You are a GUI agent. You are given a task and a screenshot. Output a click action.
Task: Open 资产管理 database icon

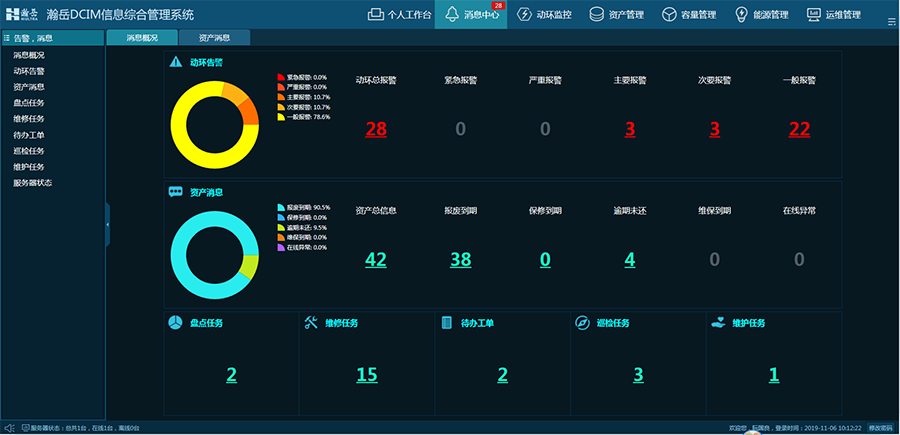pyautogui.click(x=597, y=15)
